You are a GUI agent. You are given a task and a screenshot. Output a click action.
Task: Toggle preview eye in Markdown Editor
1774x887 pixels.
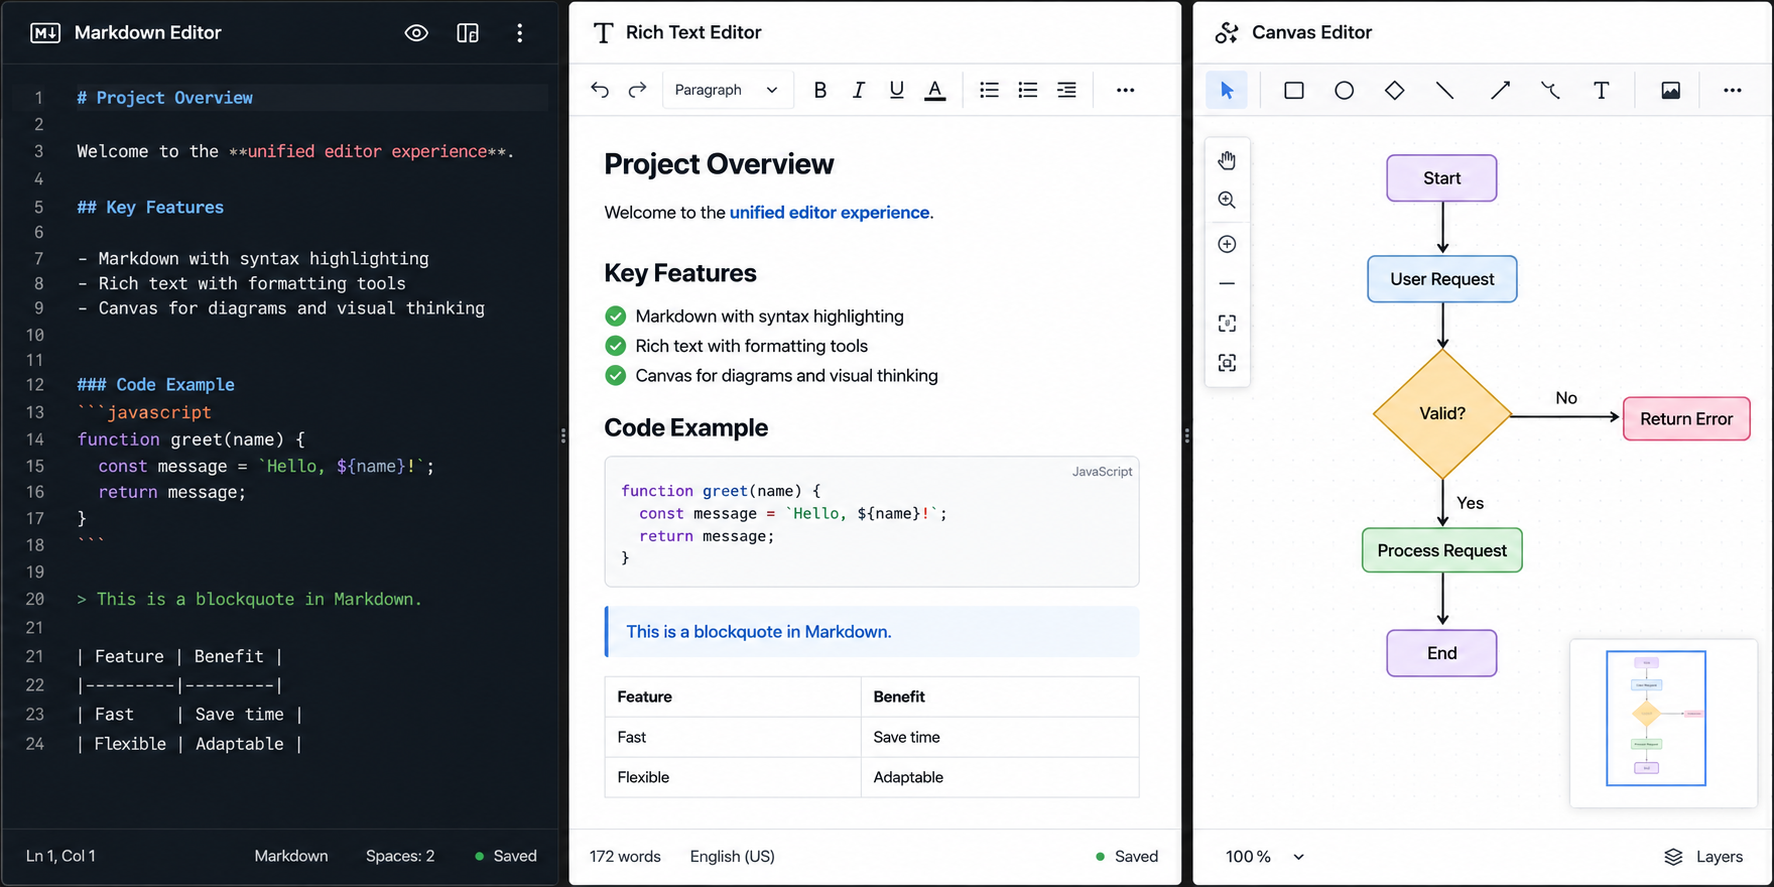pyautogui.click(x=416, y=33)
